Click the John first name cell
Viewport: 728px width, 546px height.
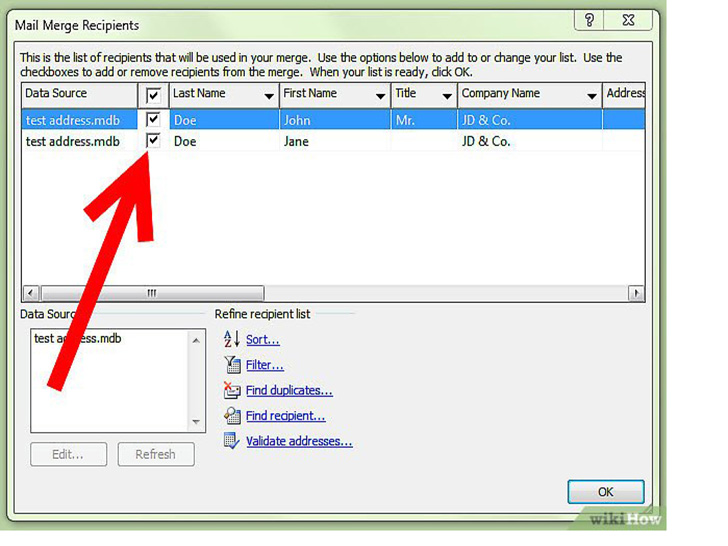pos(335,120)
